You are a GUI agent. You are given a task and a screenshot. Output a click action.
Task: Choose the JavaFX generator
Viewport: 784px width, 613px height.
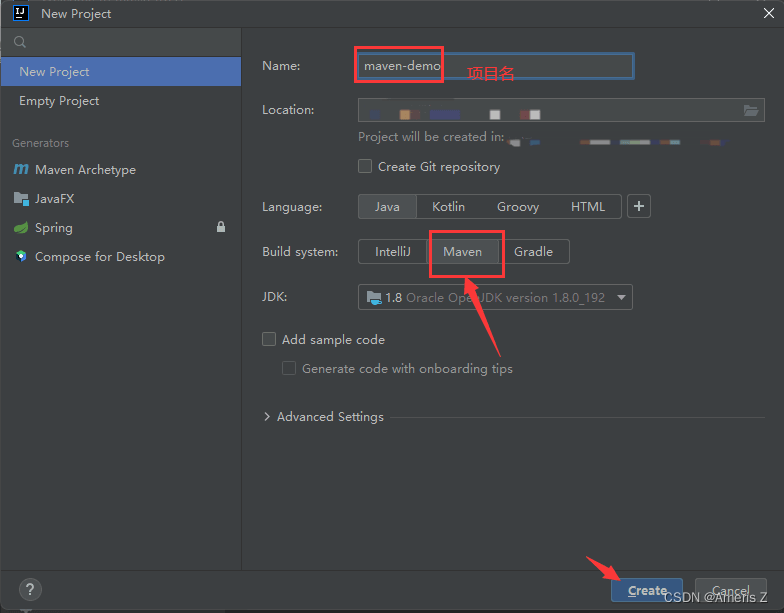(x=121, y=198)
